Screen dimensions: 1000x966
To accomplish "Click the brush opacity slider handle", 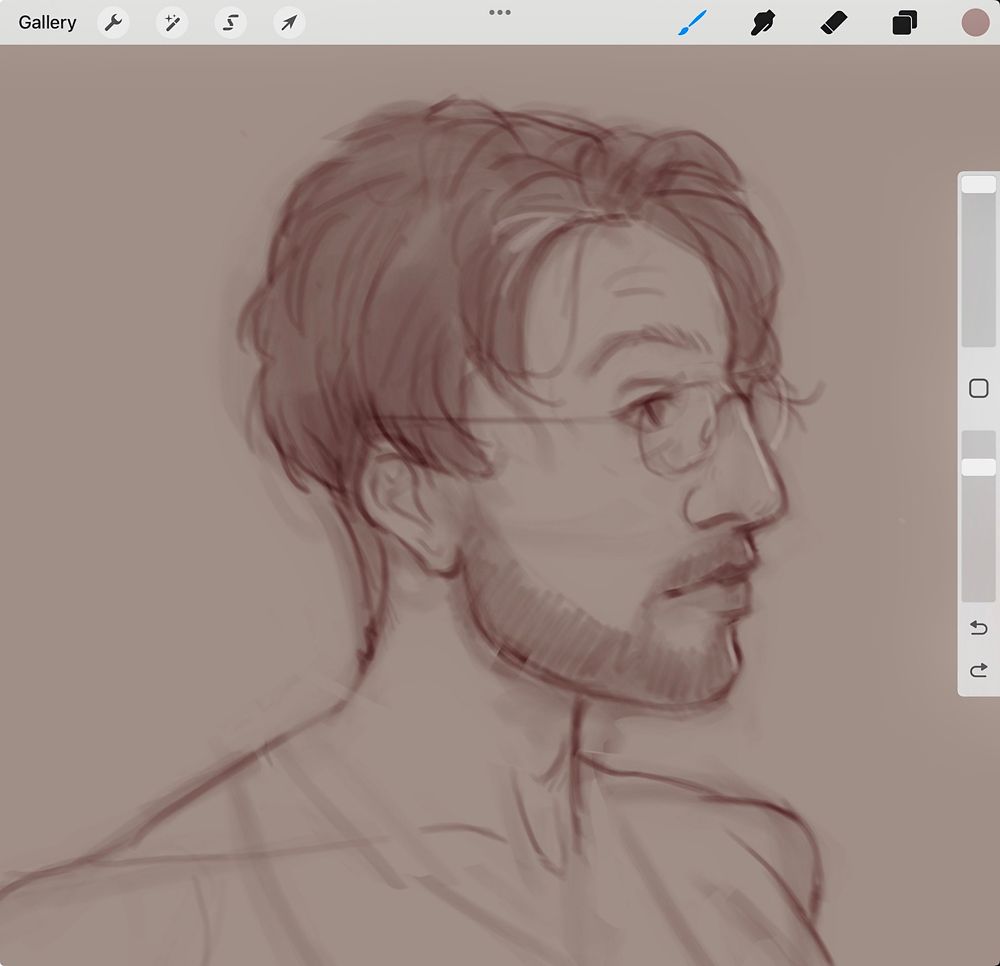I will (x=978, y=467).
